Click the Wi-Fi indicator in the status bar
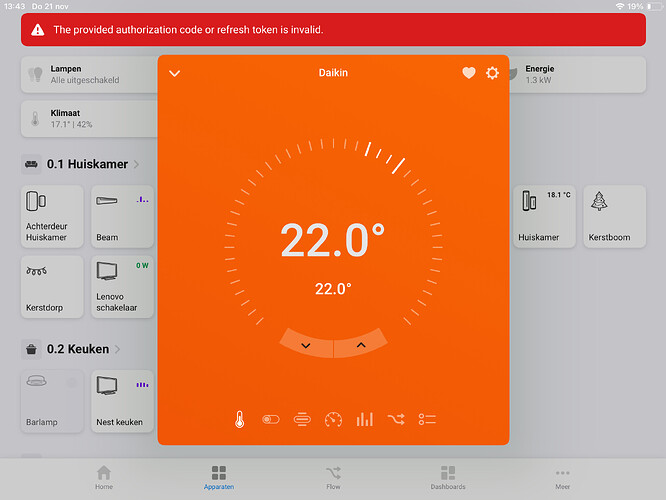Screen dimensions: 666x500 (x=620, y=6)
